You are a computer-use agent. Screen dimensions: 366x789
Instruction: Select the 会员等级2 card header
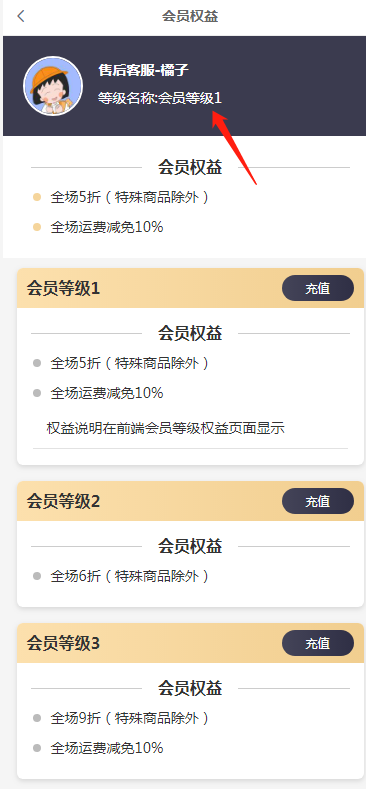pyautogui.click(x=190, y=501)
